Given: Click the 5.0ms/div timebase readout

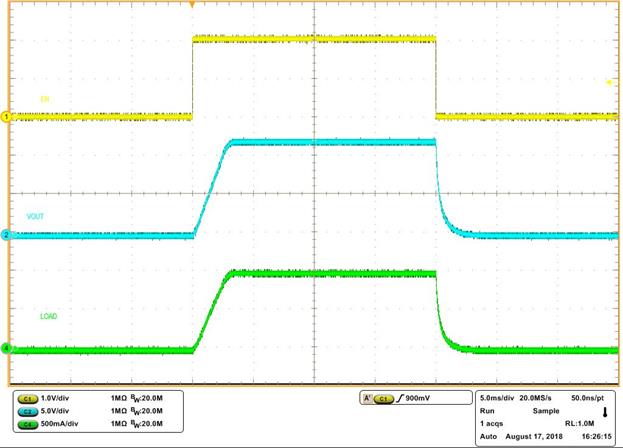Looking at the screenshot, I should [x=502, y=398].
